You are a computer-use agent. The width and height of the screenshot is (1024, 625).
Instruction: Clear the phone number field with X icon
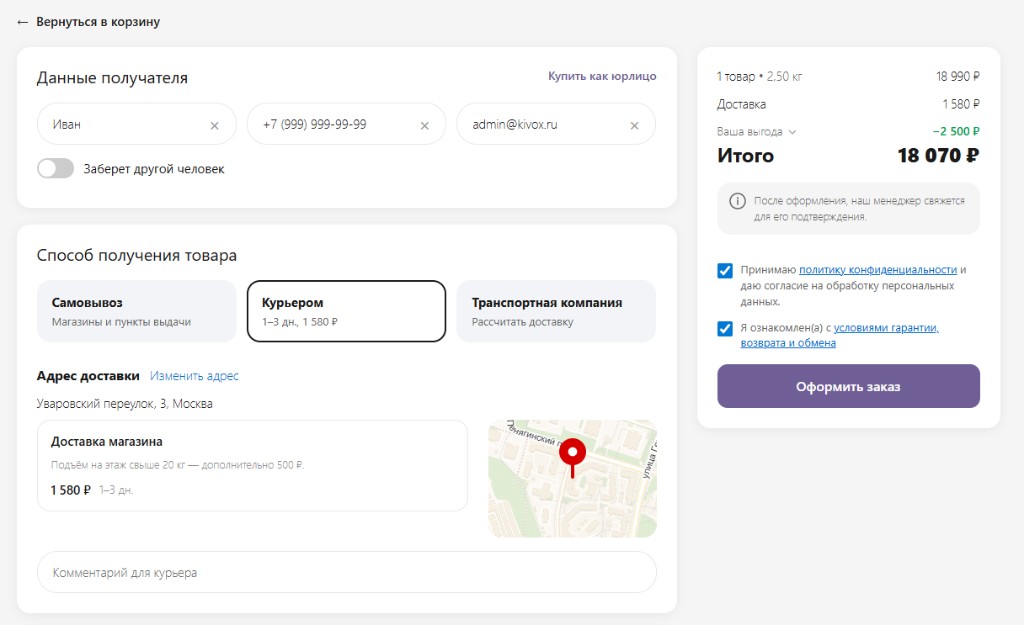(424, 125)
